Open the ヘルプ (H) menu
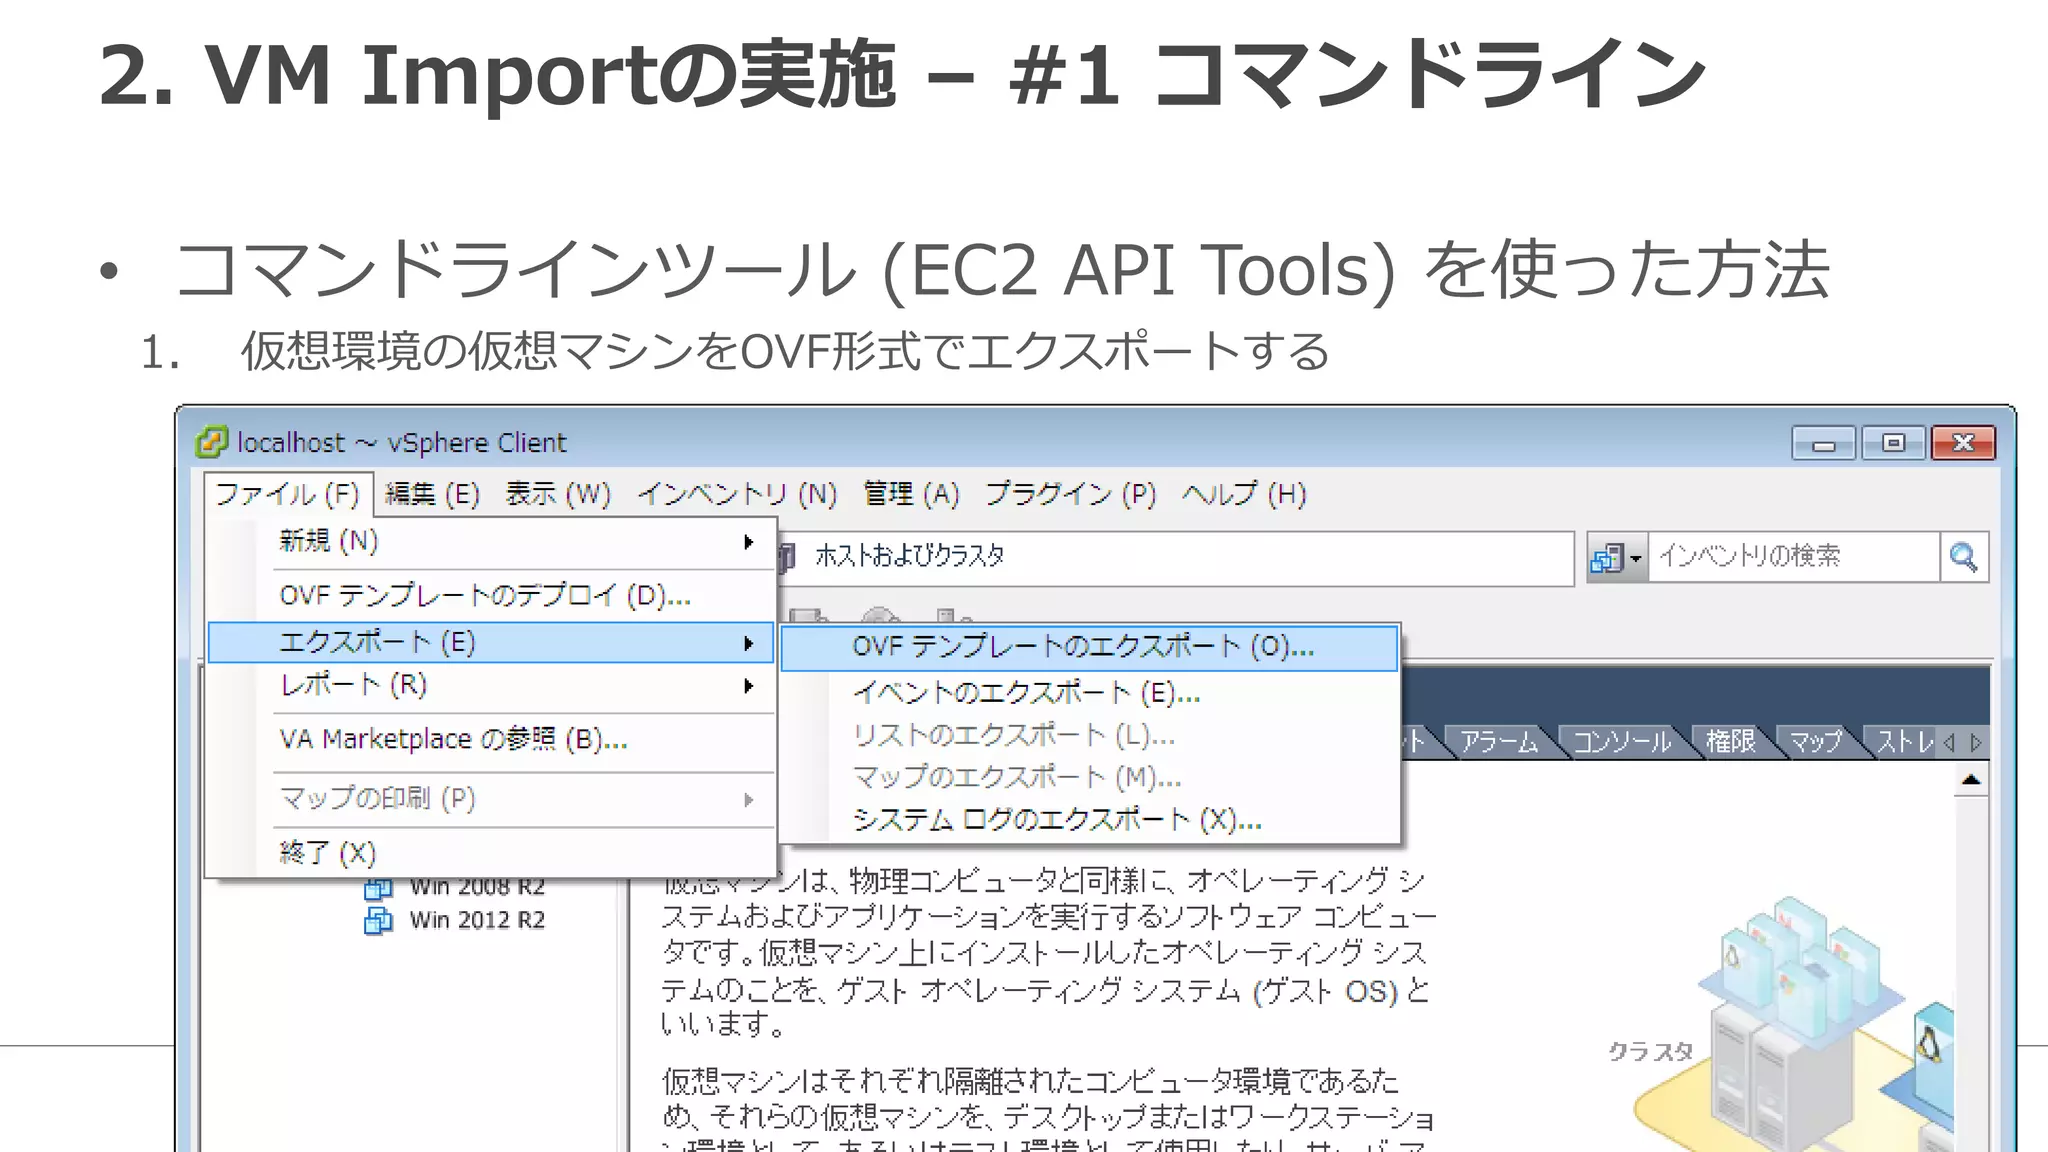Viewport: 2048px width, 1152px height. point(1244,494)
